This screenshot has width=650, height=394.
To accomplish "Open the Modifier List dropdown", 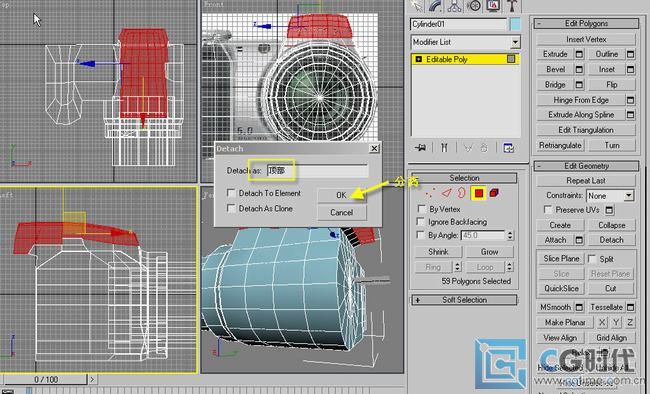I will pos(466,42).
